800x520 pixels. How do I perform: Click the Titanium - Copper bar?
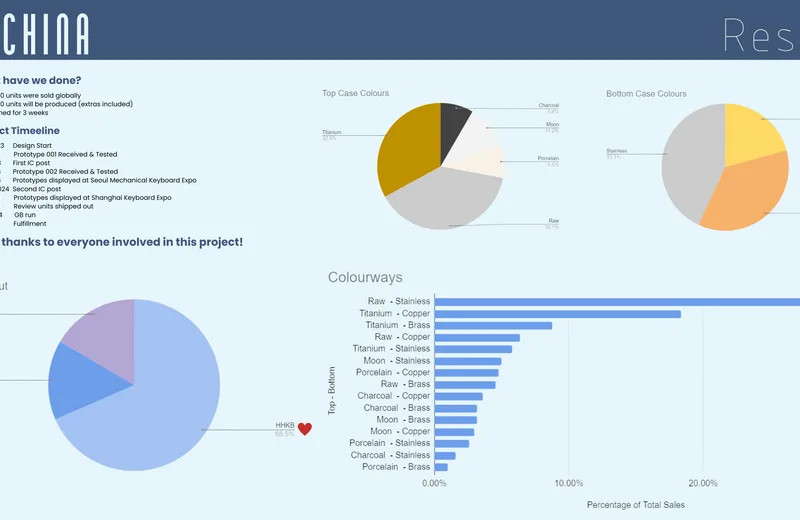click(558, 314)
